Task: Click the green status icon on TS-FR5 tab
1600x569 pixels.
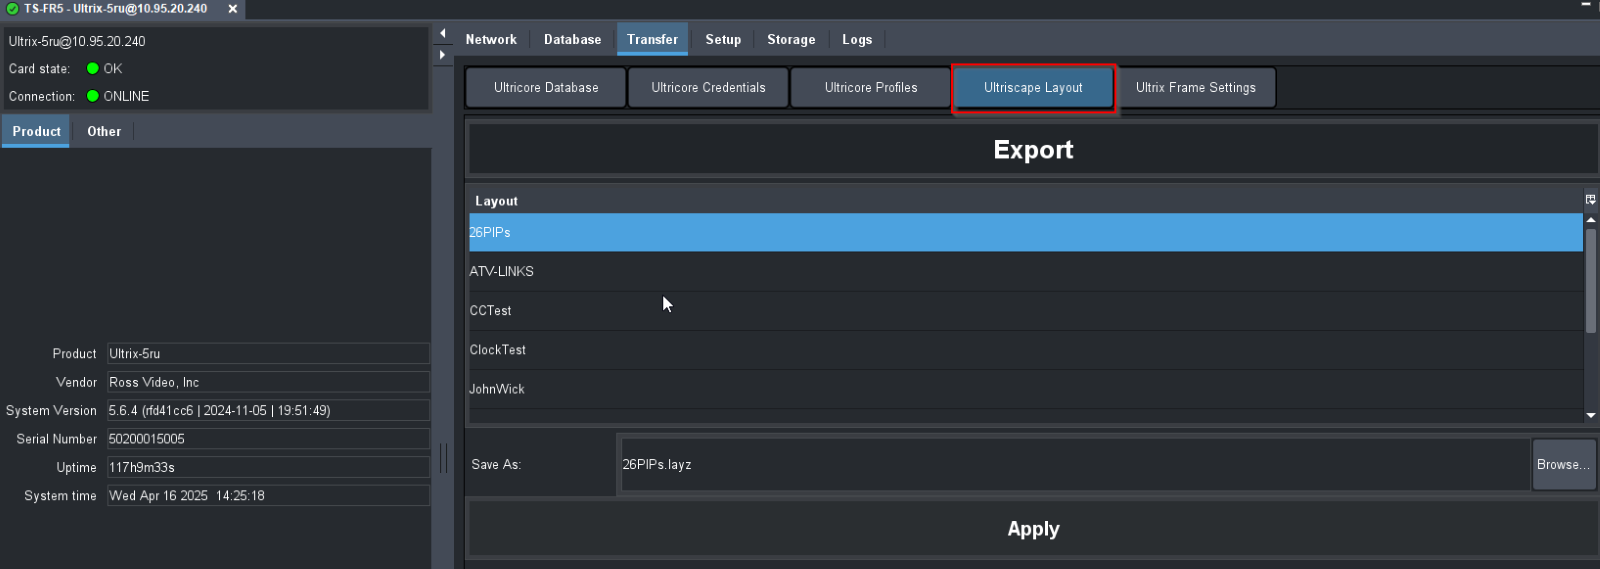Action: click(13, 9)
